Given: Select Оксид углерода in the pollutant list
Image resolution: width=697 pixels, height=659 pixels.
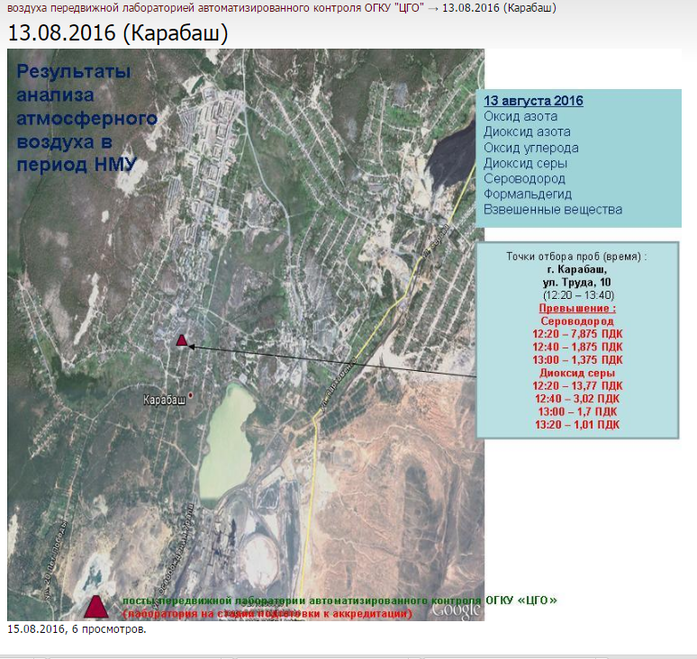Looking at the screenshot, I should [x=531, y=148].
